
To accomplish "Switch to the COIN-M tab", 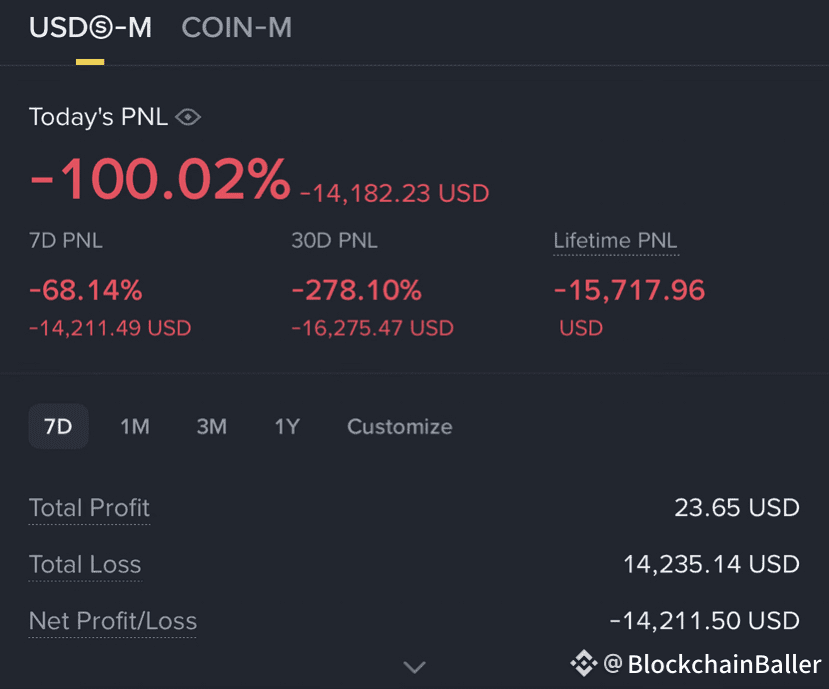I will [x=236, y=28].
